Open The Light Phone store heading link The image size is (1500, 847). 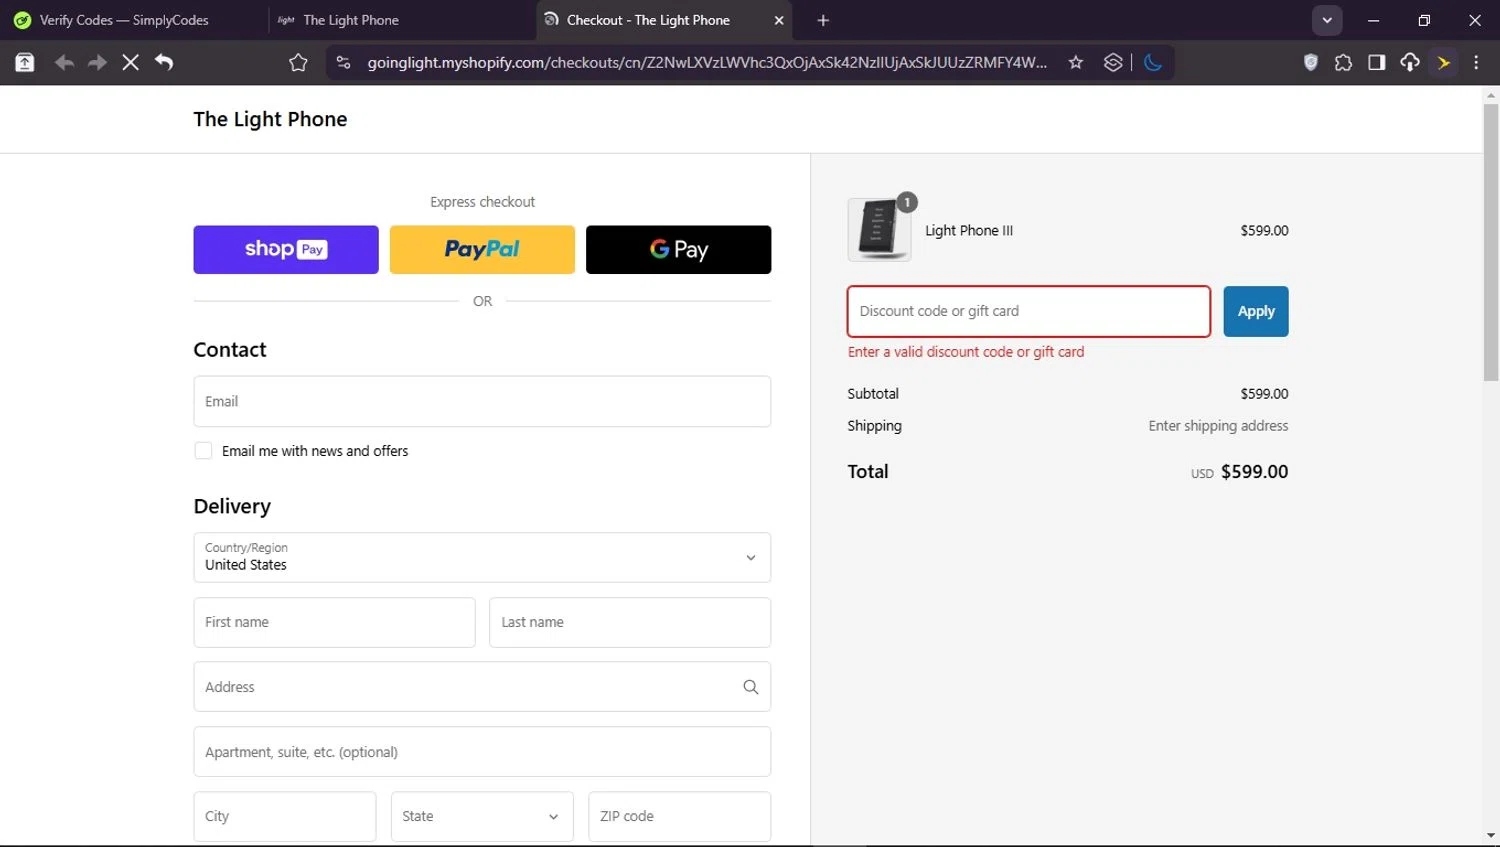point(270,119)
